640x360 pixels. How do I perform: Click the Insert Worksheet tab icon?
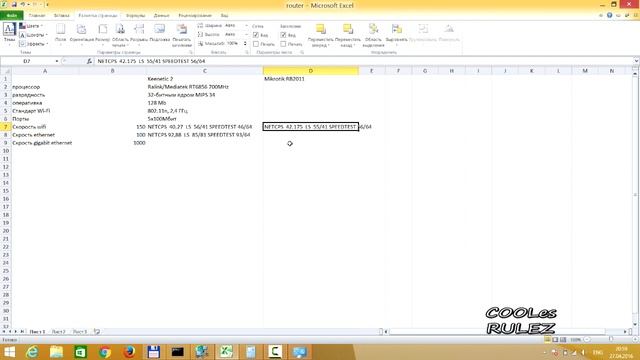point(97,332)
